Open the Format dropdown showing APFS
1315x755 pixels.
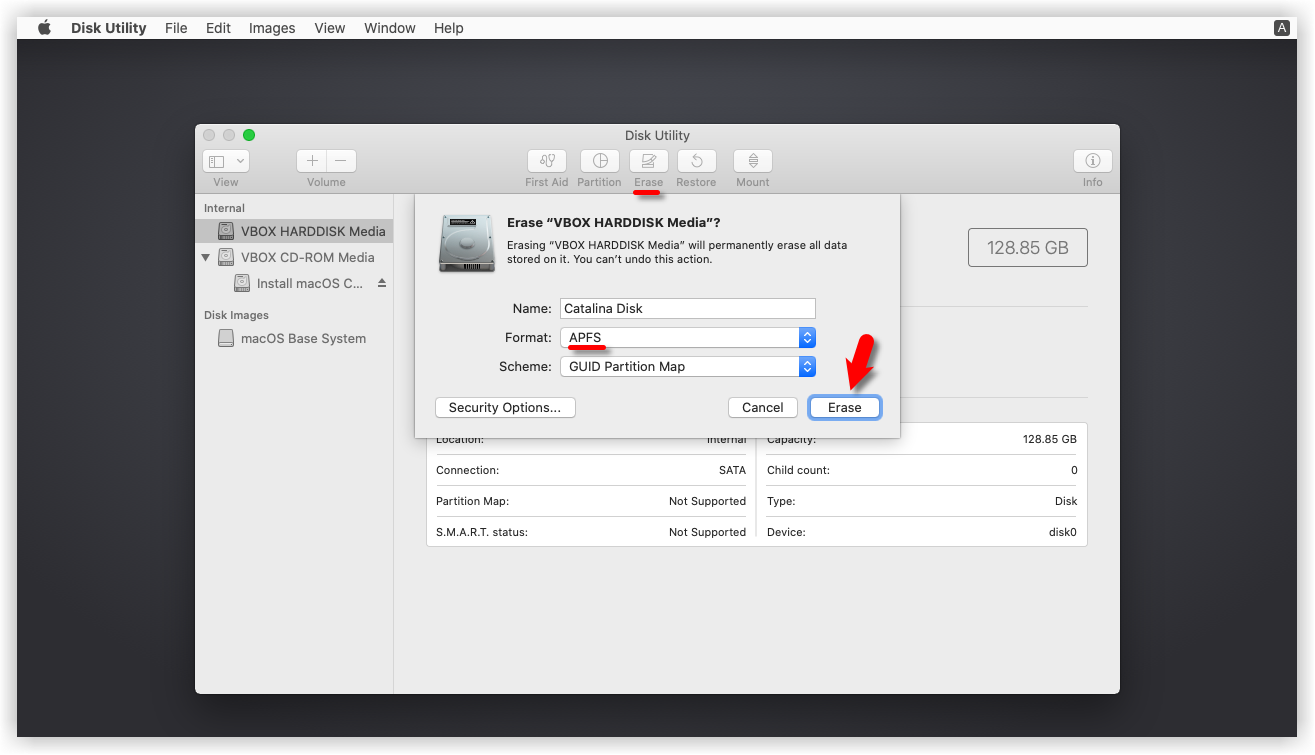[687, 338]
